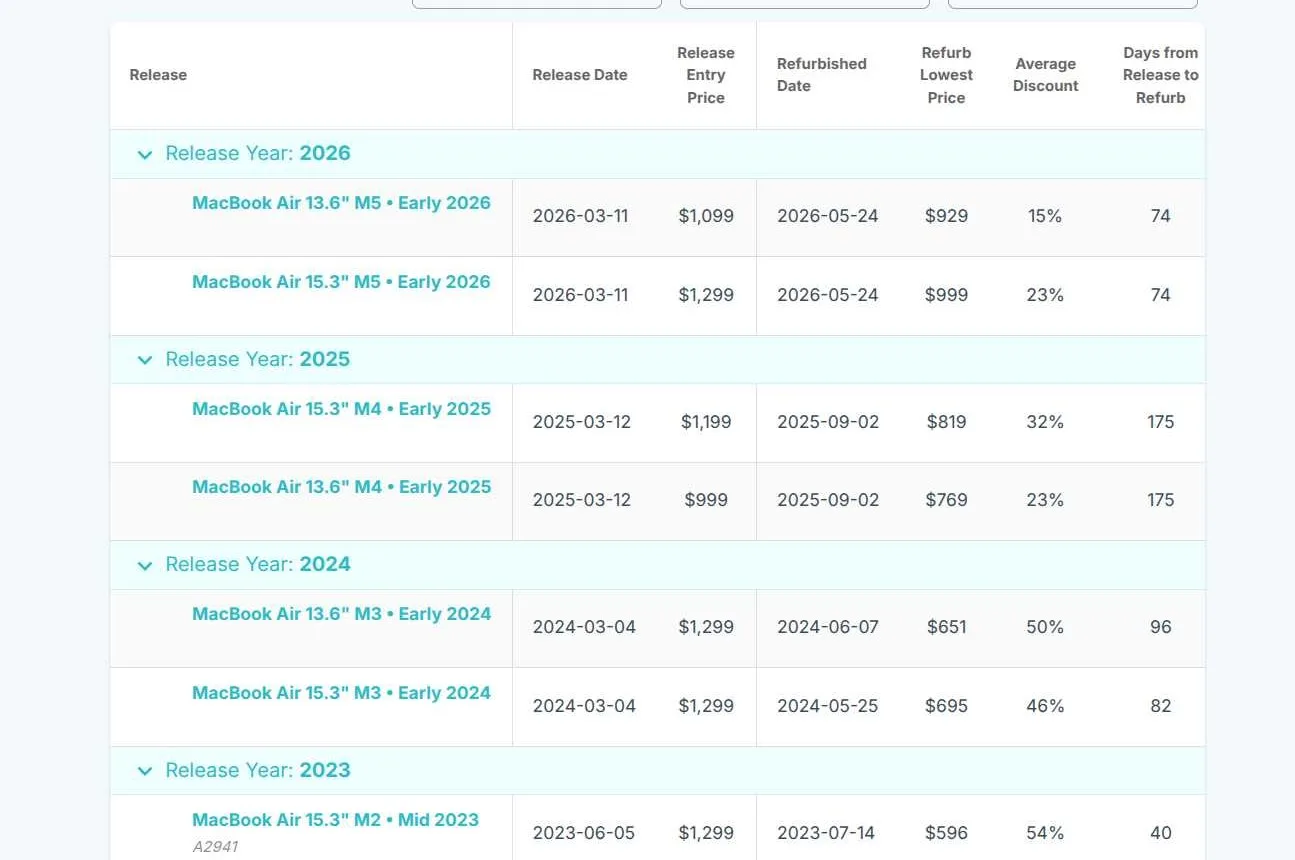This screenshot has height=860, width=1295.
Task: Click the $1,199 release entry price cell
Action: [706, 422]
